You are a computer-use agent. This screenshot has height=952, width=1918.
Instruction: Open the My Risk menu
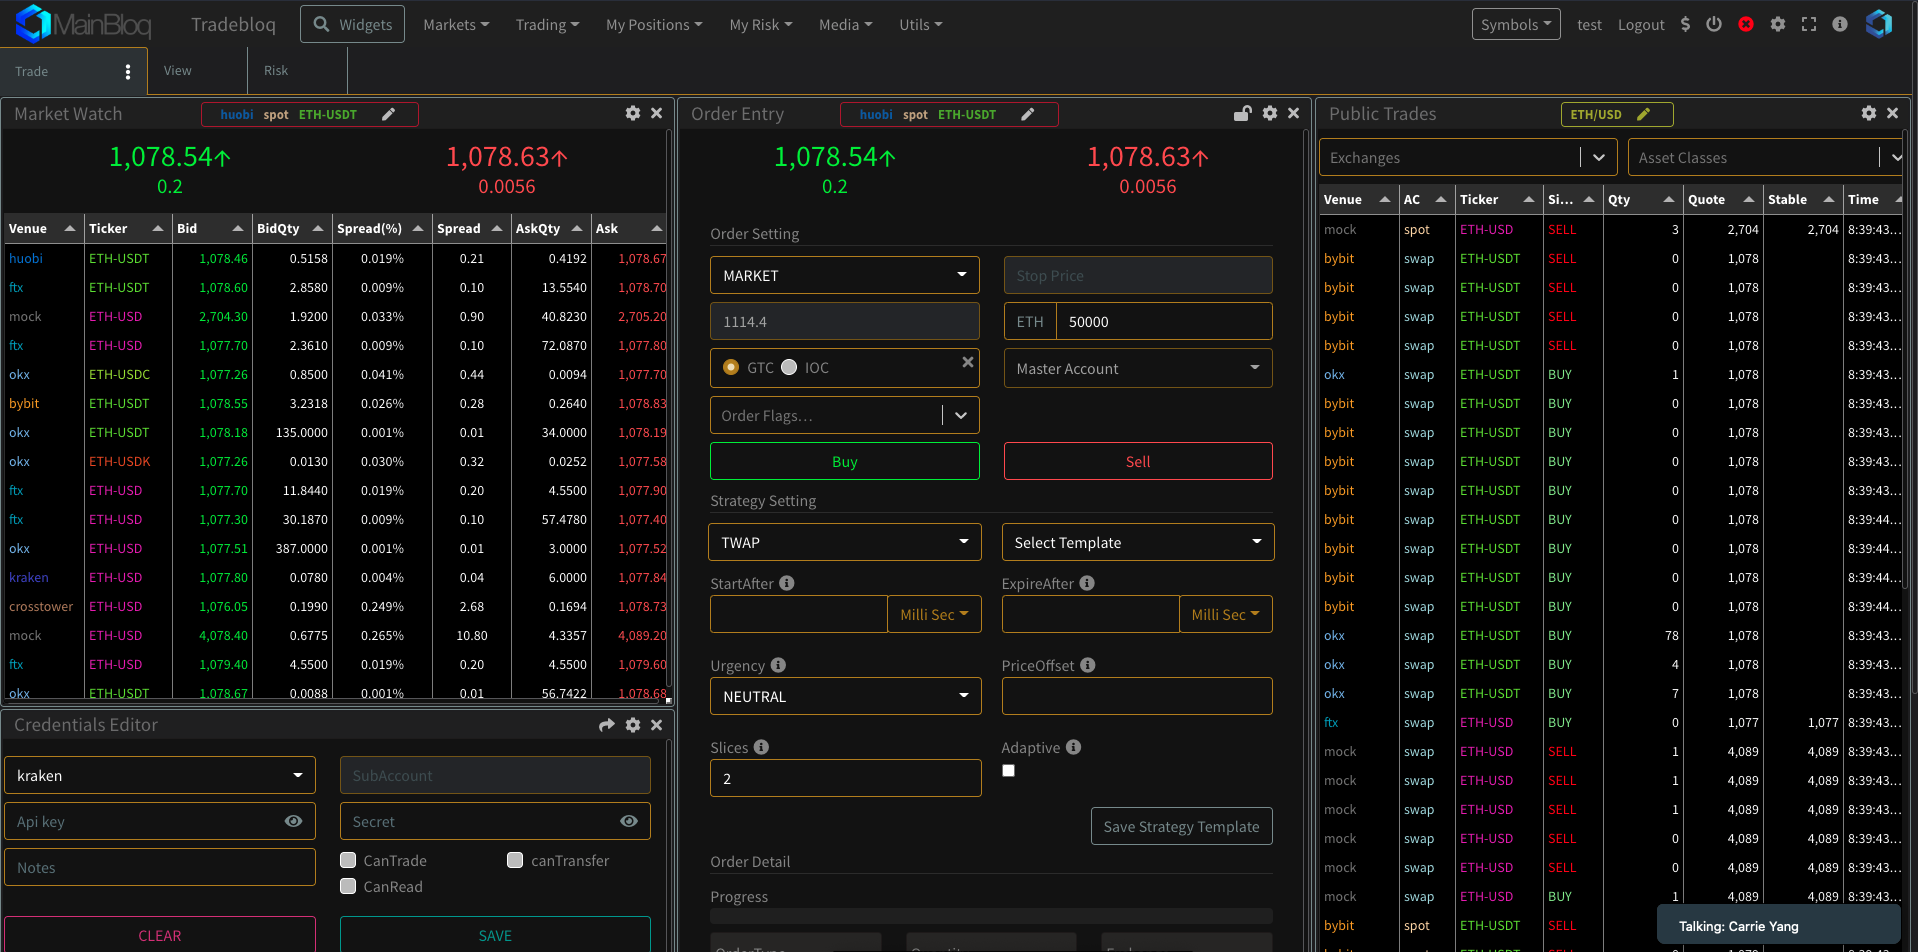(760, 24)
